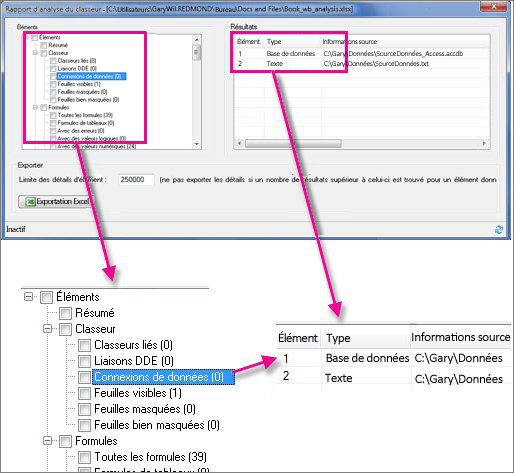Click the results pane horizontal scrollbar thumb

[293, 143]
